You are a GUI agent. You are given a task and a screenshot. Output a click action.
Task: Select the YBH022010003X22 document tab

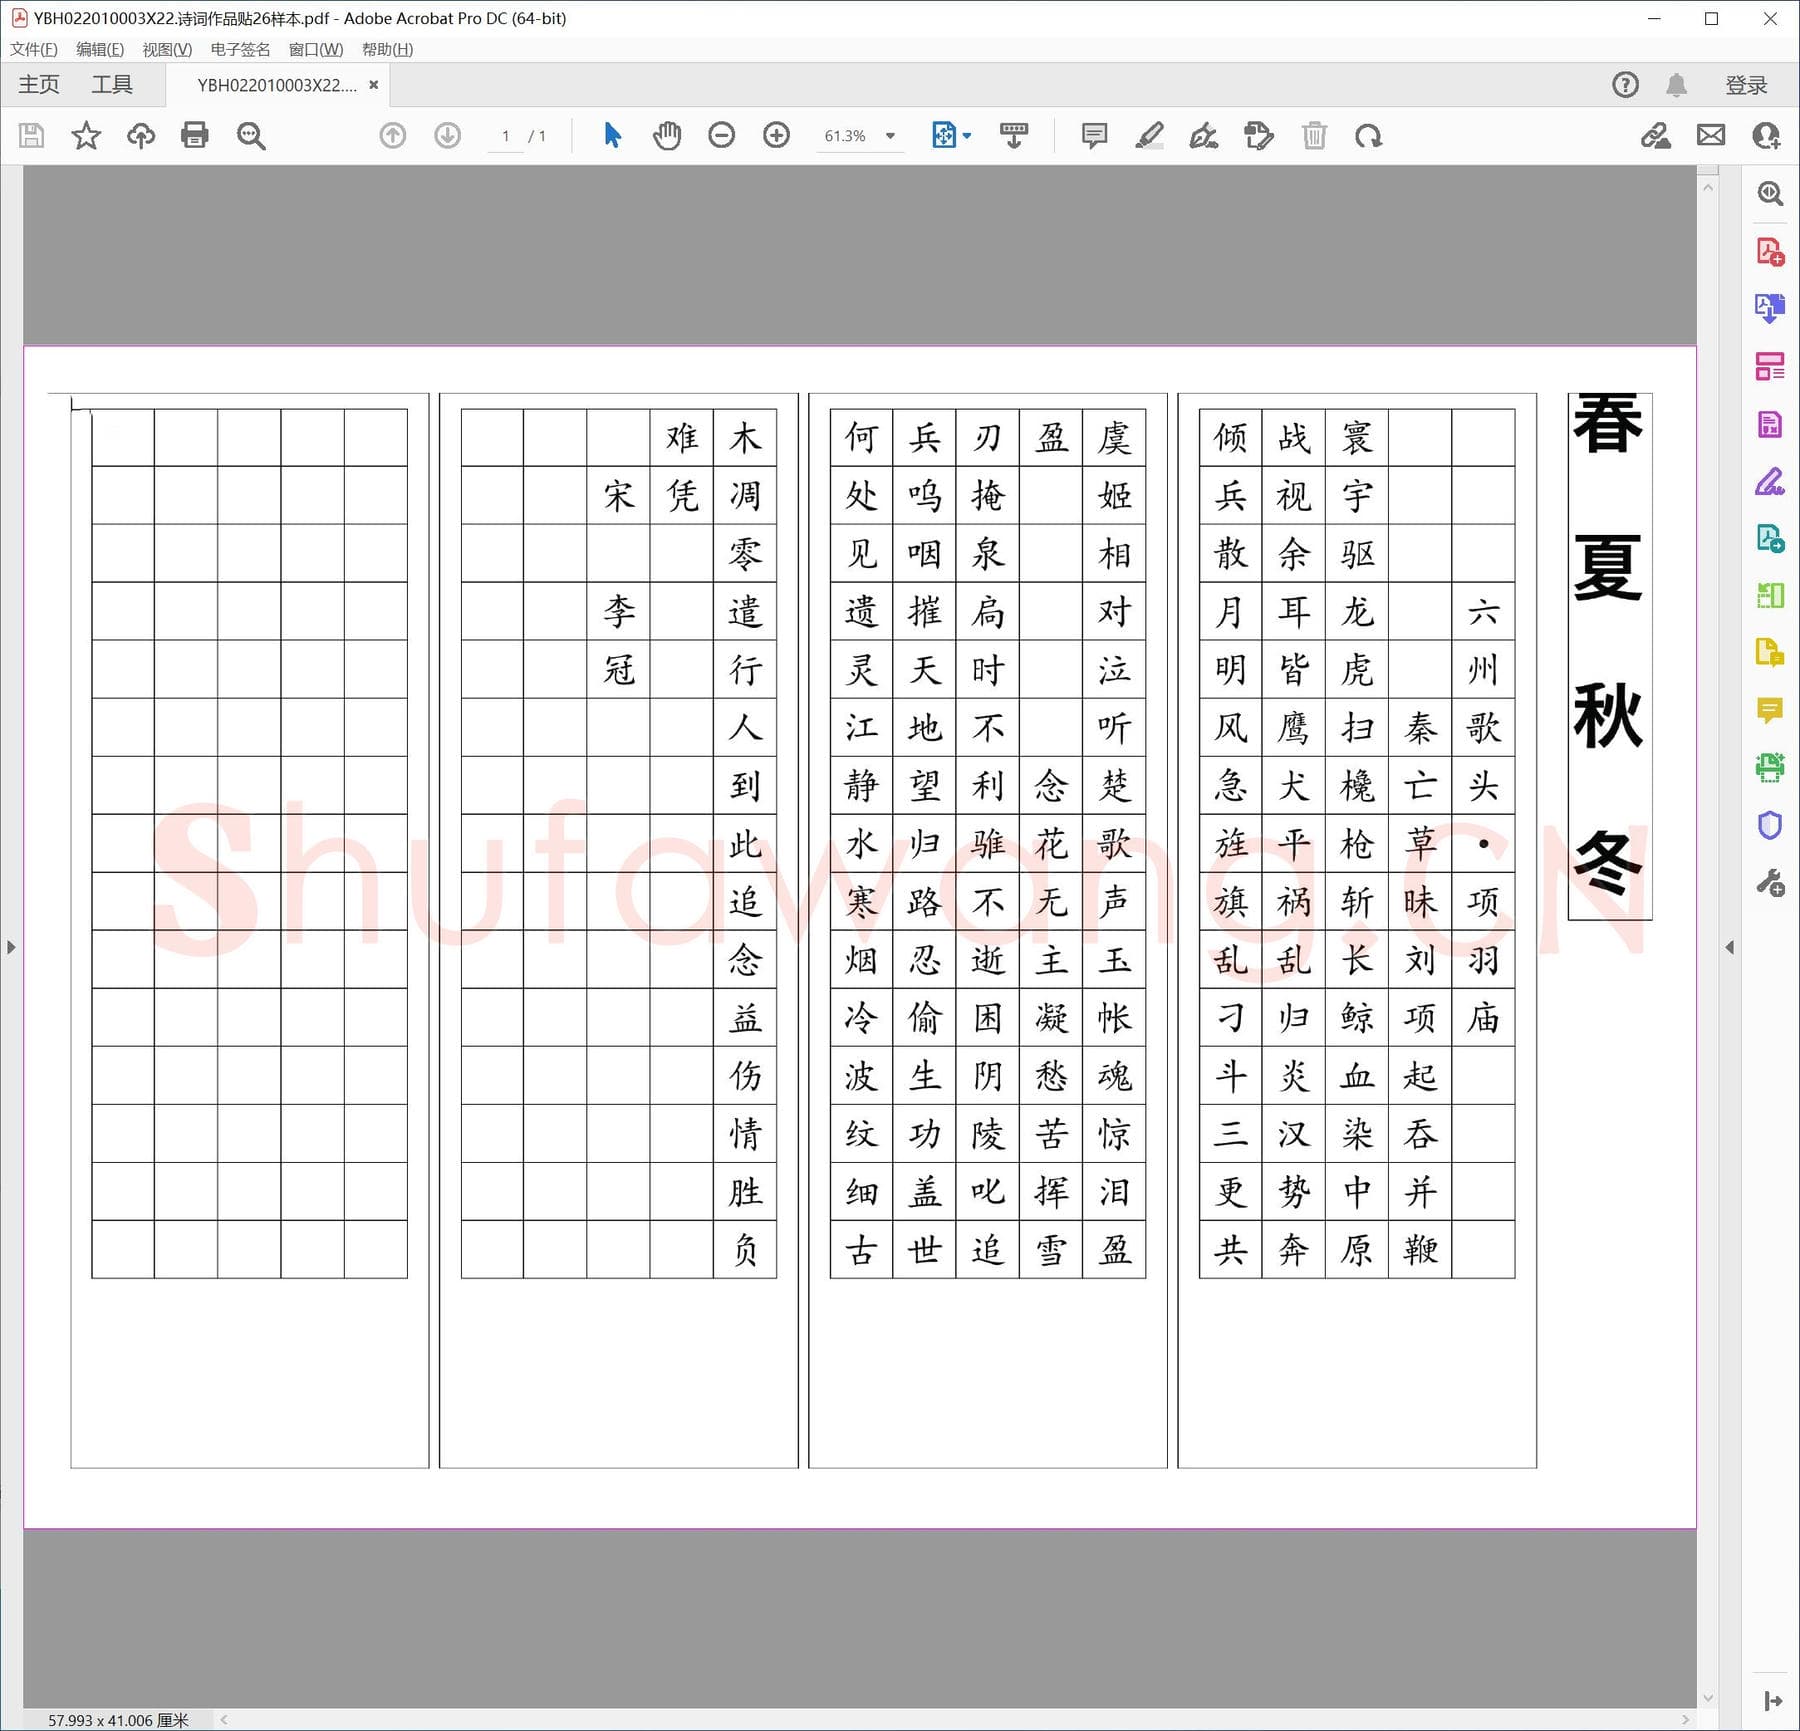tap(277, 85)
